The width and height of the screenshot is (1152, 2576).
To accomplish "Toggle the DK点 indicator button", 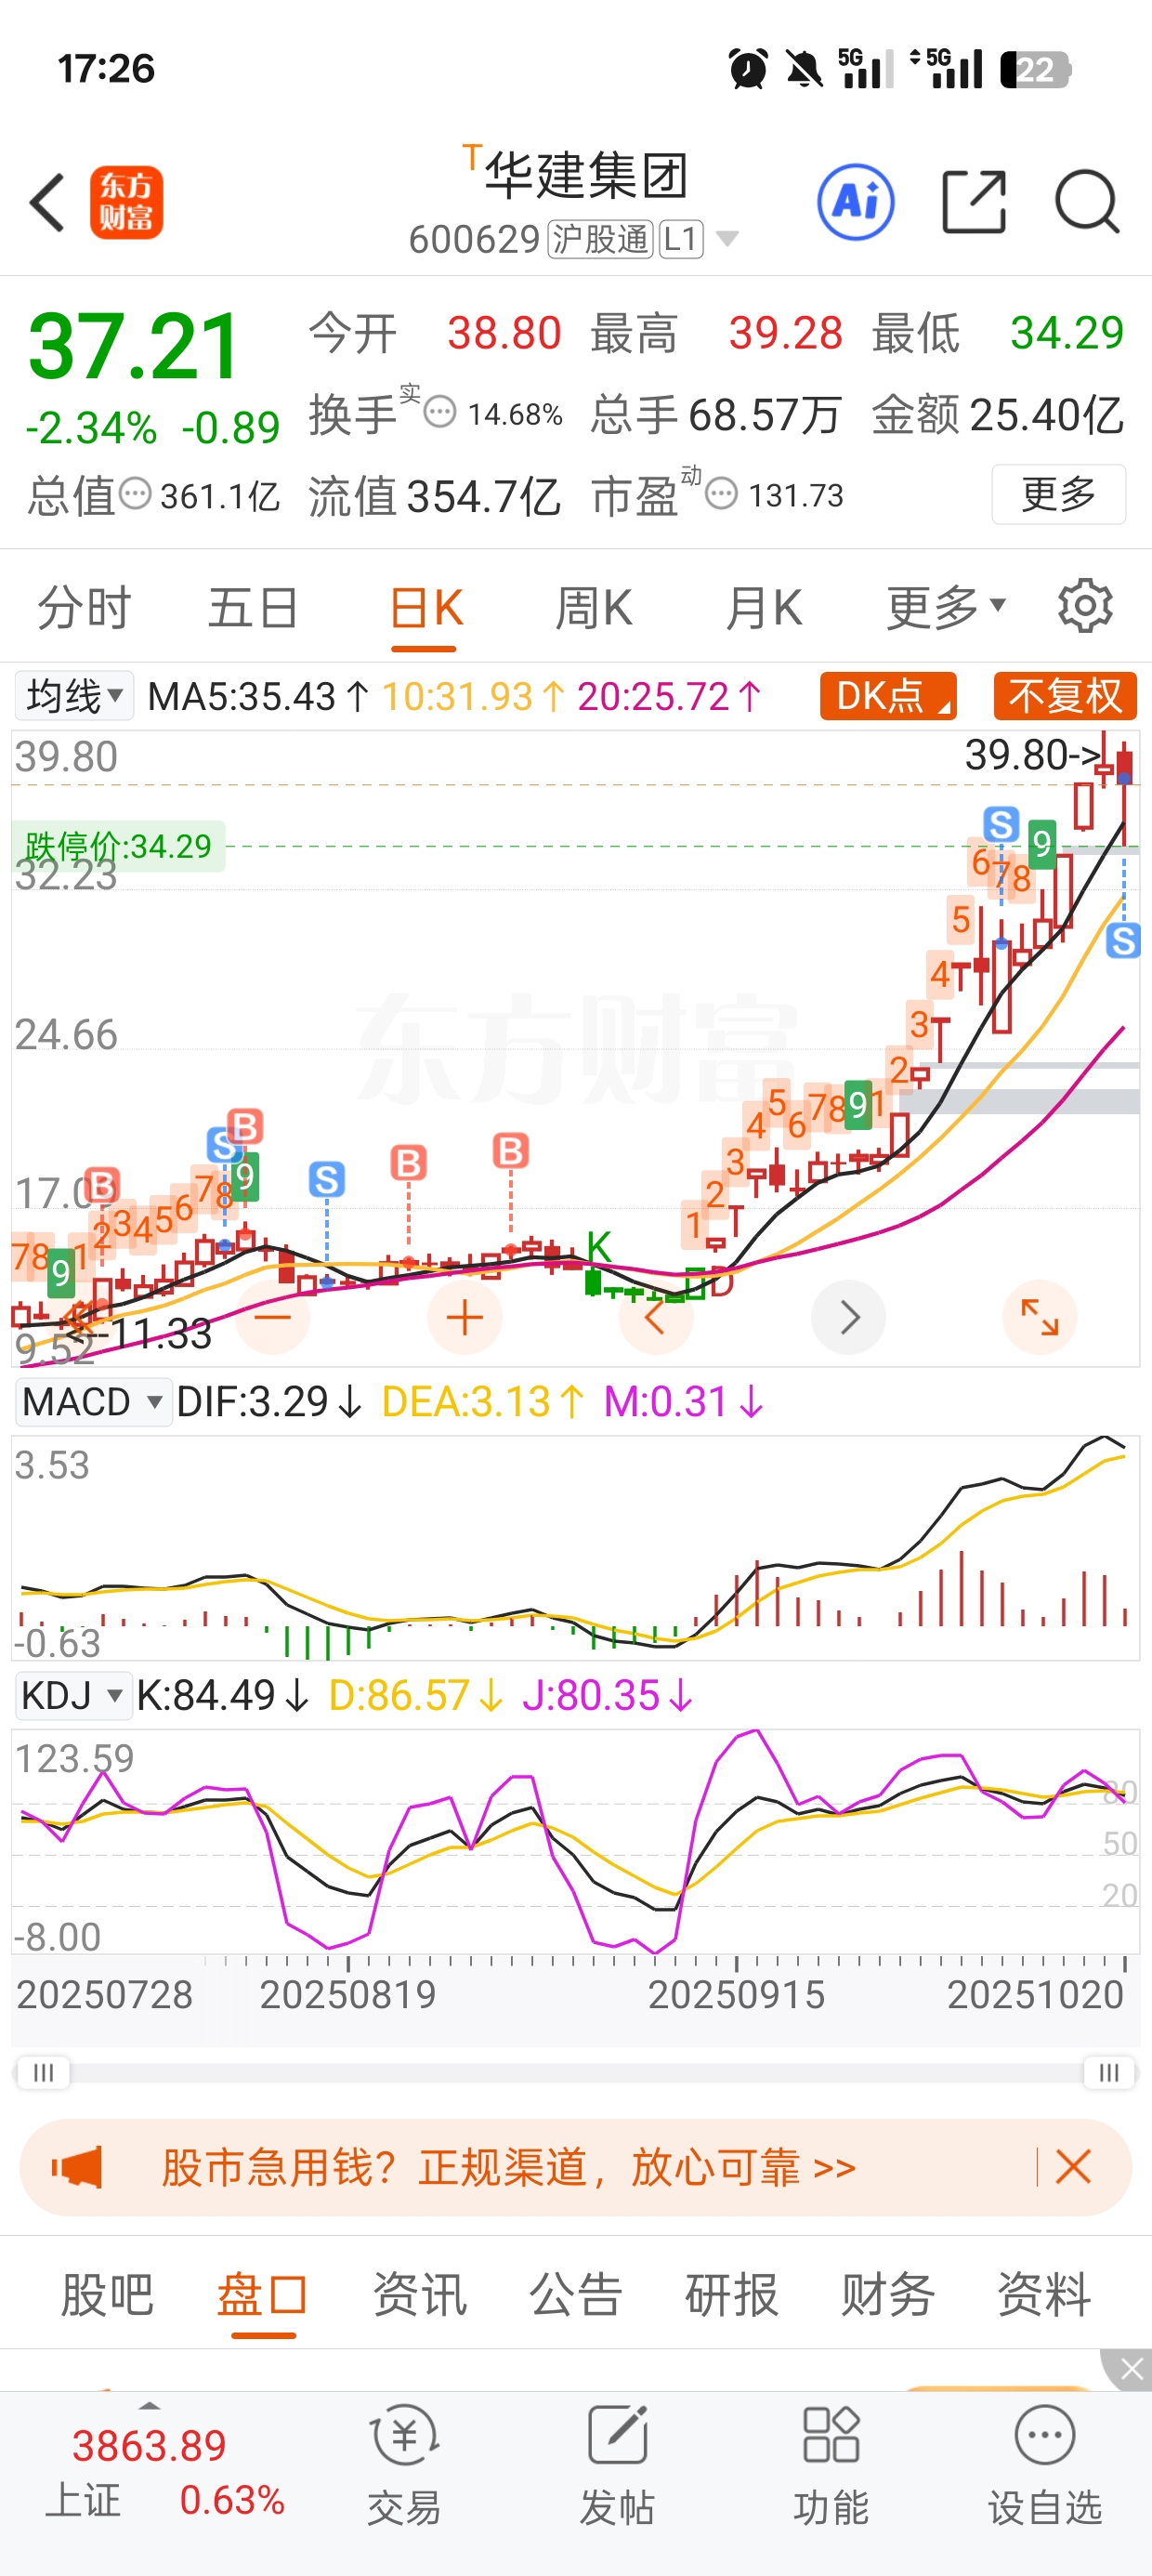I will pos(888,696).
